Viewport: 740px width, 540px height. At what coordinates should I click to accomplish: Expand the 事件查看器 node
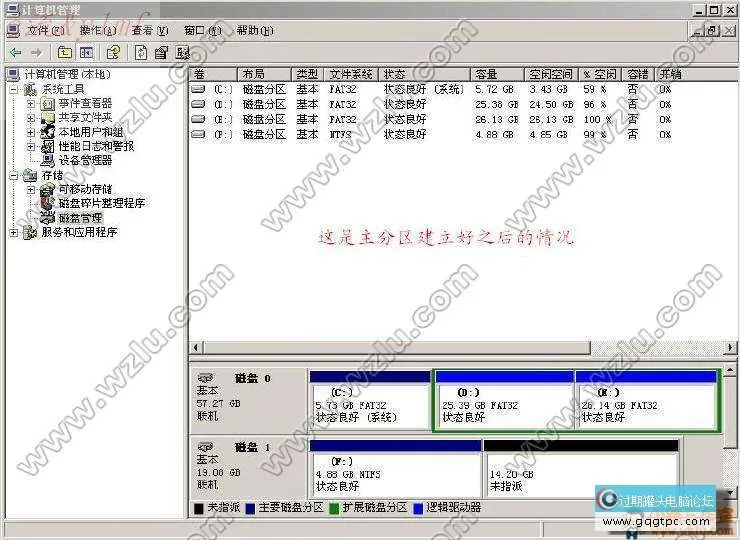point(31,103)
